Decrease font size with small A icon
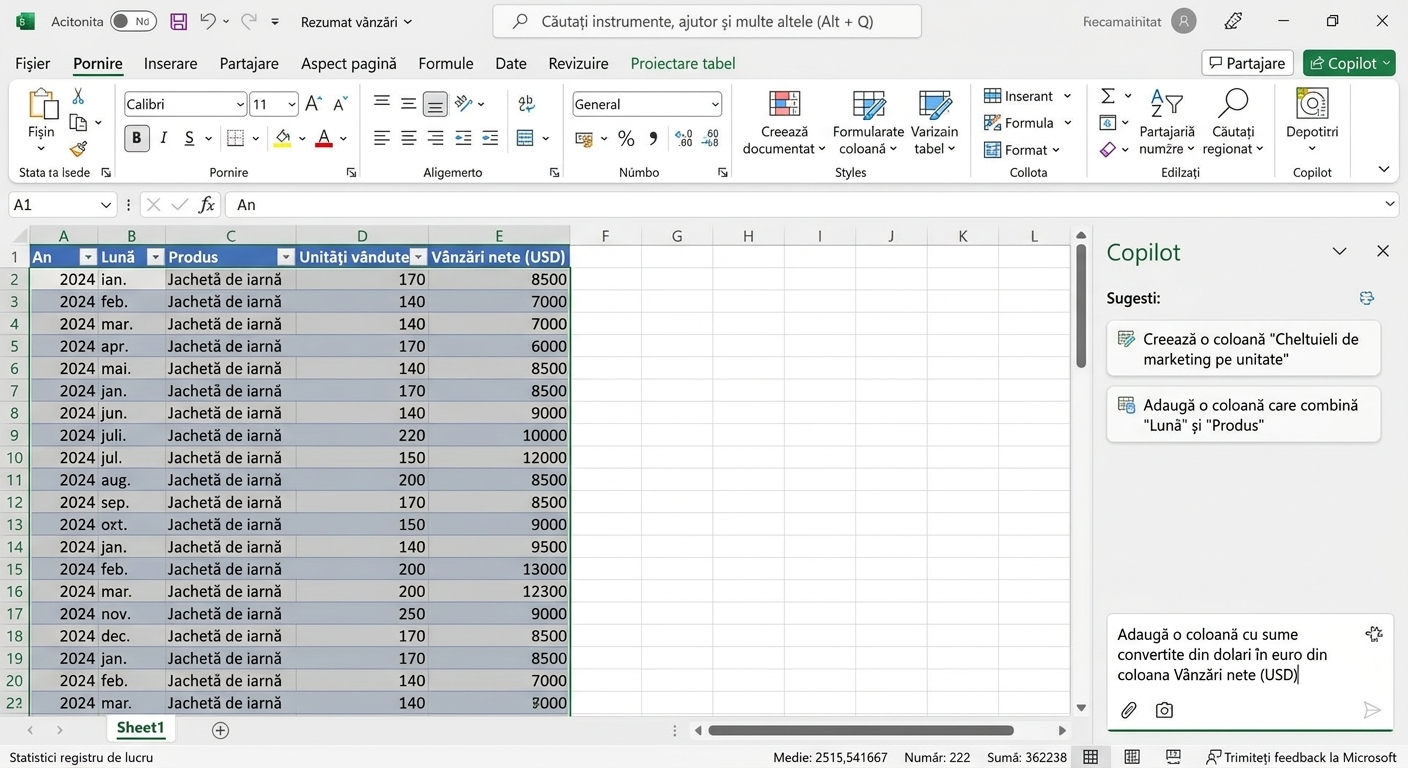 tap(340, 104)
